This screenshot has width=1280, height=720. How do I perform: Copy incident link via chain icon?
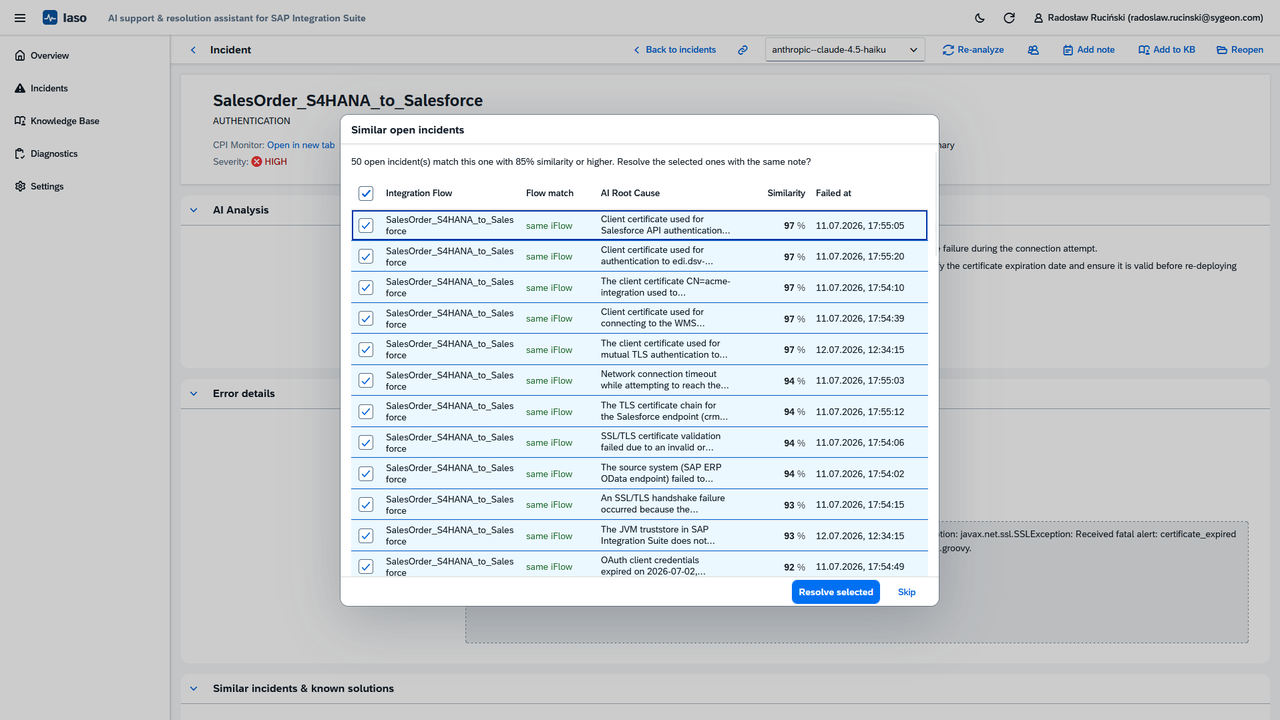click(743, 50)
